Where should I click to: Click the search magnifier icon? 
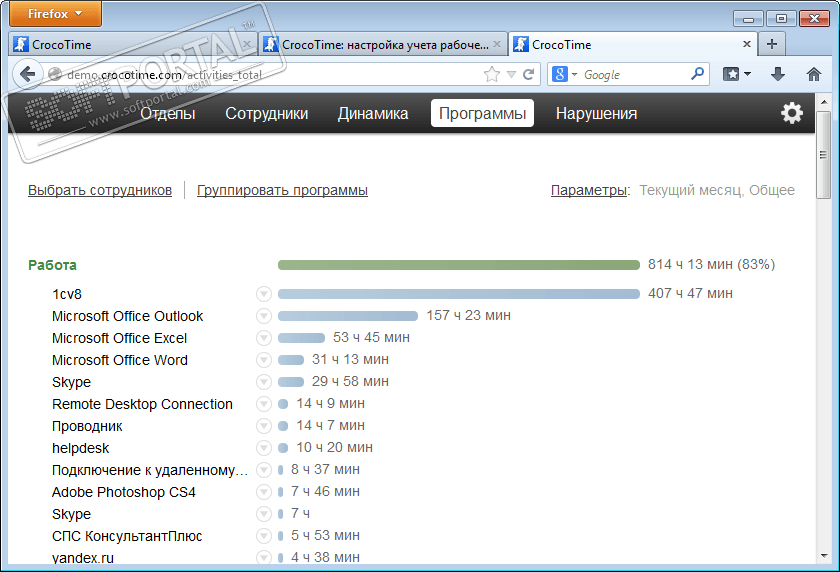(x=698, y=74)
